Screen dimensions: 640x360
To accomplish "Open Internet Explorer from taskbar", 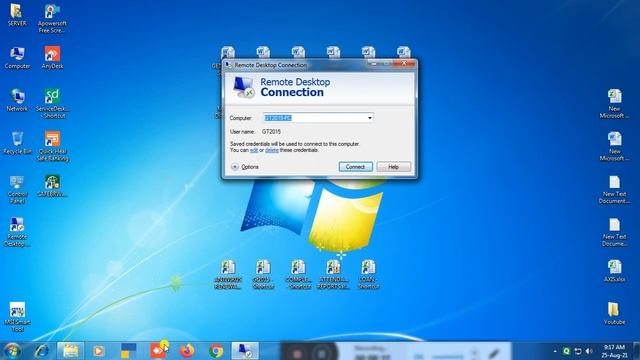I will pyautogui.click(x=42, y=351).
